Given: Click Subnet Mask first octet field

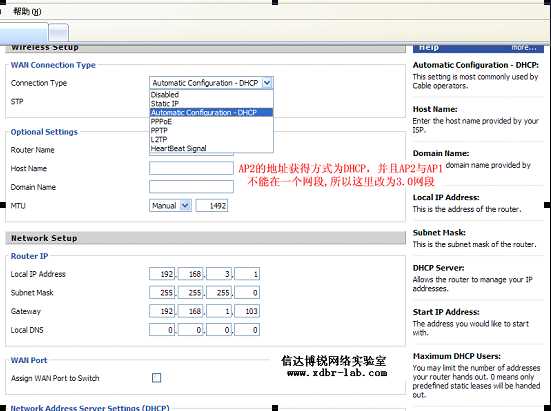Looking at the screenshot, I should coord(162,293).
